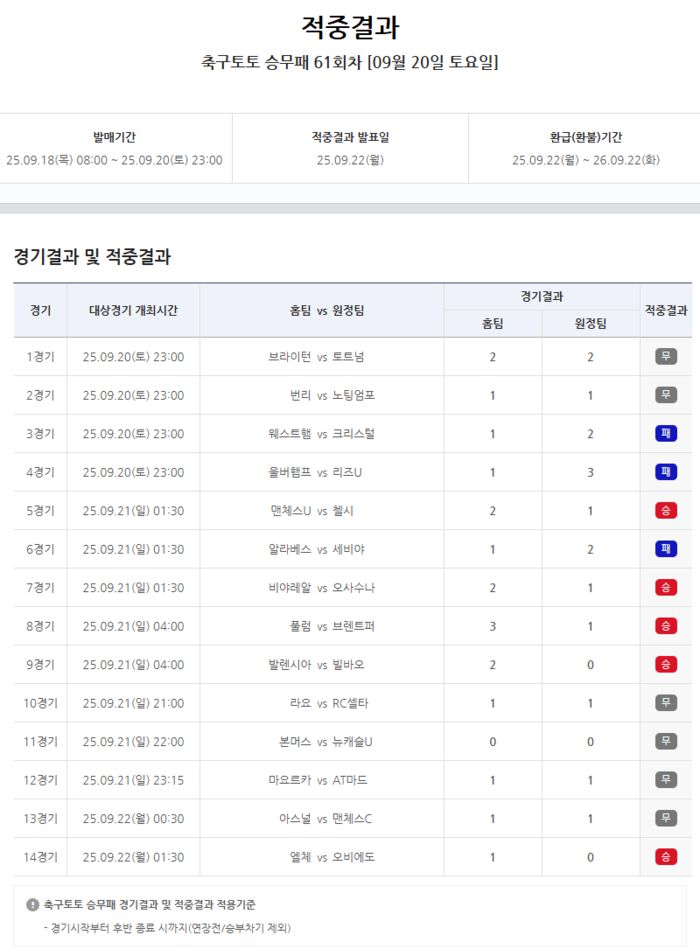Click the red 승 badge for 14경기

(666, 857)
